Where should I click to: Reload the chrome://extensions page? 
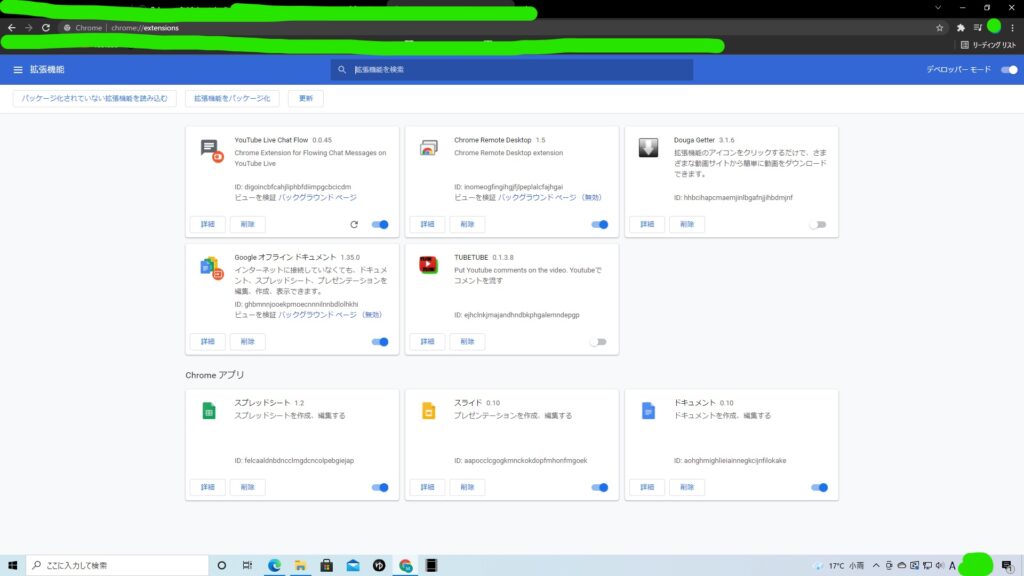46,28
